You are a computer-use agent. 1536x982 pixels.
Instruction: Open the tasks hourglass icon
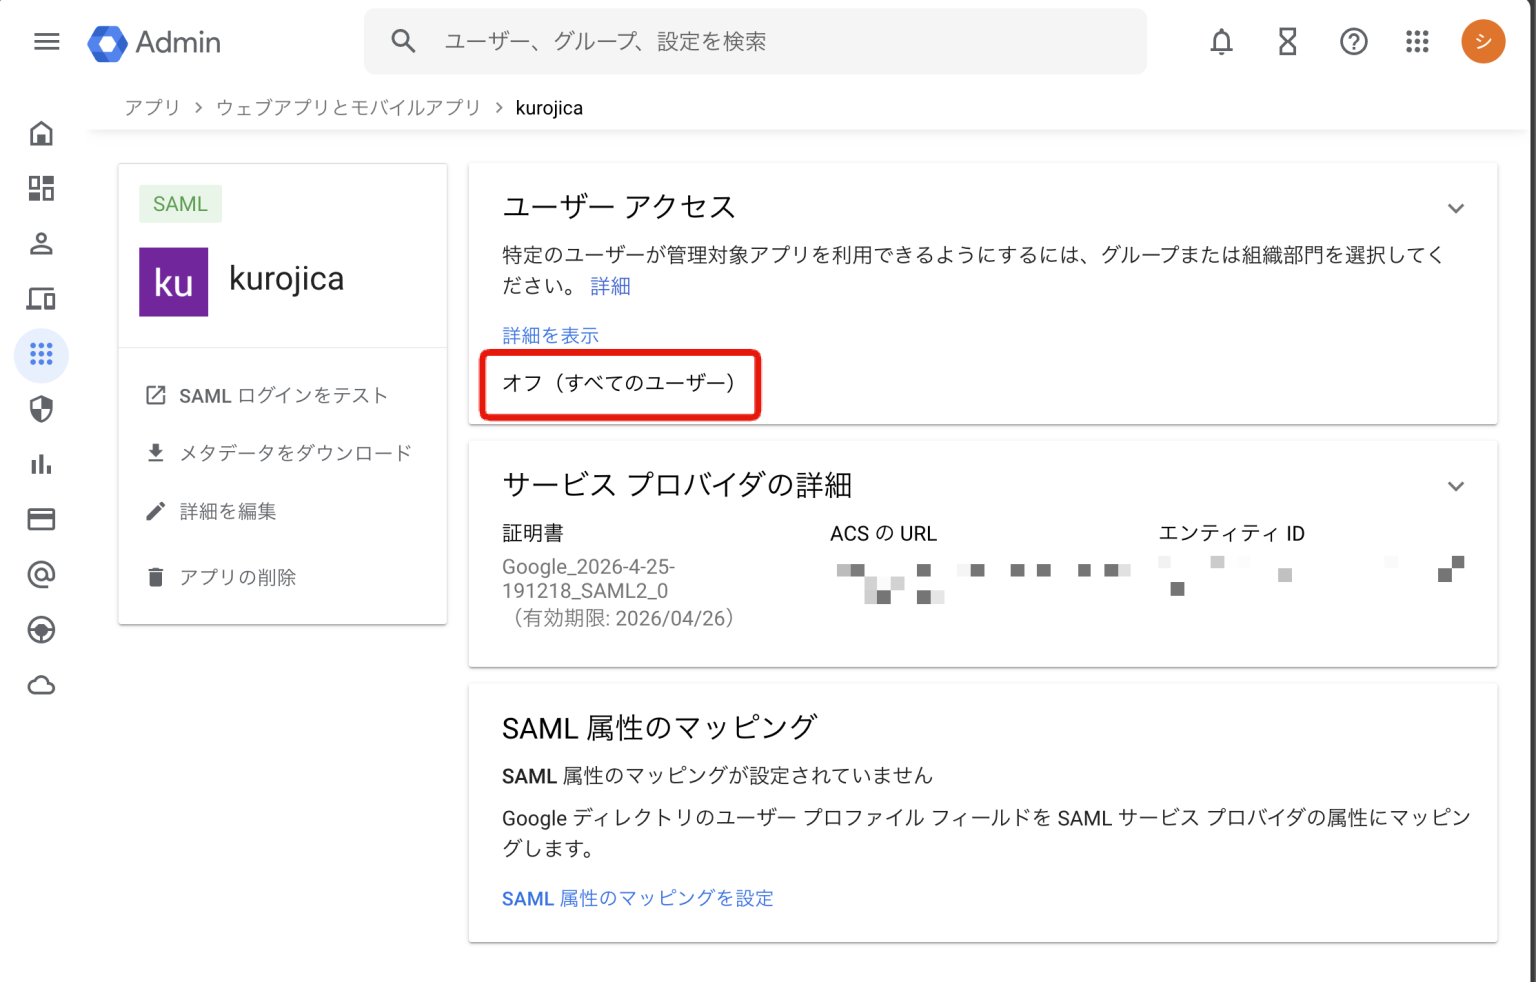(x=1287, y=42)
